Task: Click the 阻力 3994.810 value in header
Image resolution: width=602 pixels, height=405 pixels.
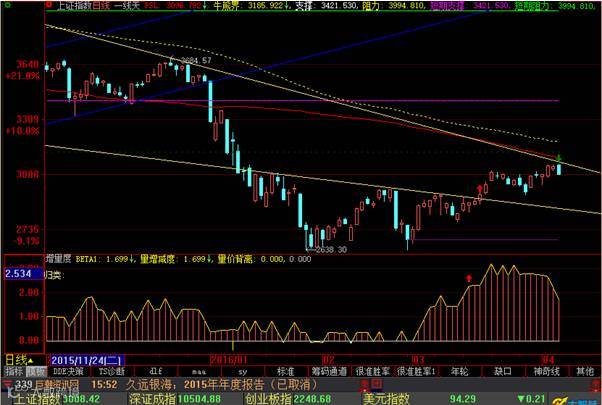Action: pyautogui.click(x=394, y=6)
